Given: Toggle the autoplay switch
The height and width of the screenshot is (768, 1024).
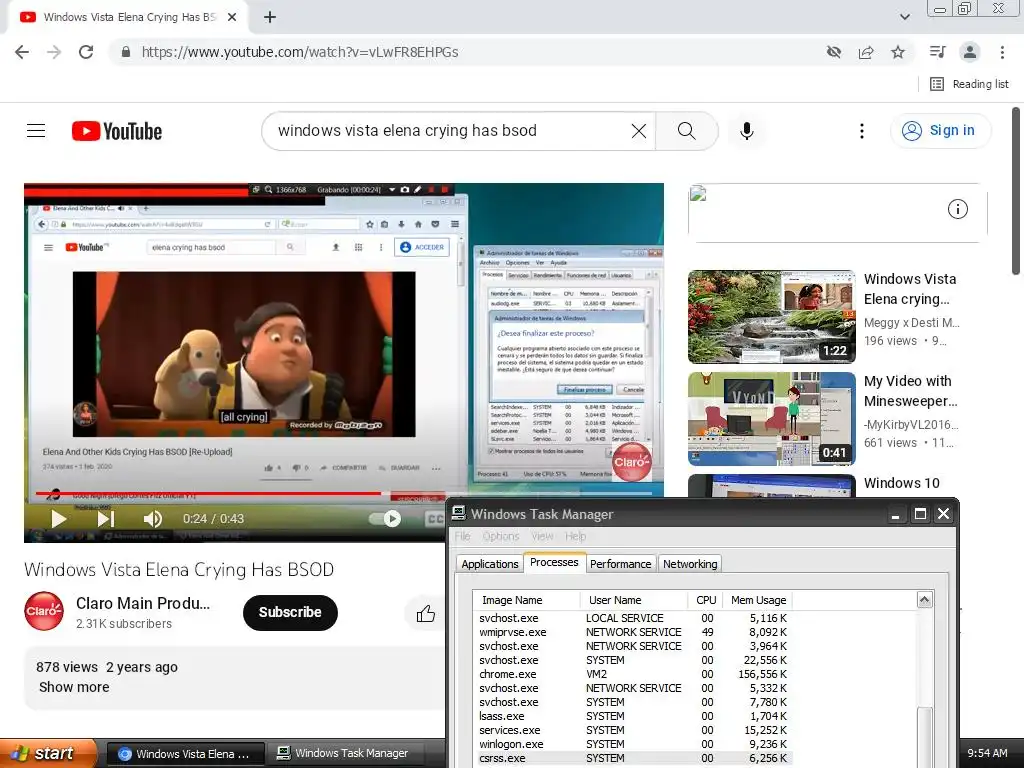Looking at the screenshot, I should pyautogui.click(x=385, y=519).
